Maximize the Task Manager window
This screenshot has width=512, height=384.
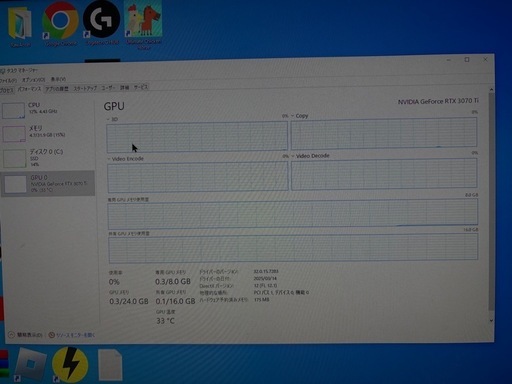coord(467,60)
